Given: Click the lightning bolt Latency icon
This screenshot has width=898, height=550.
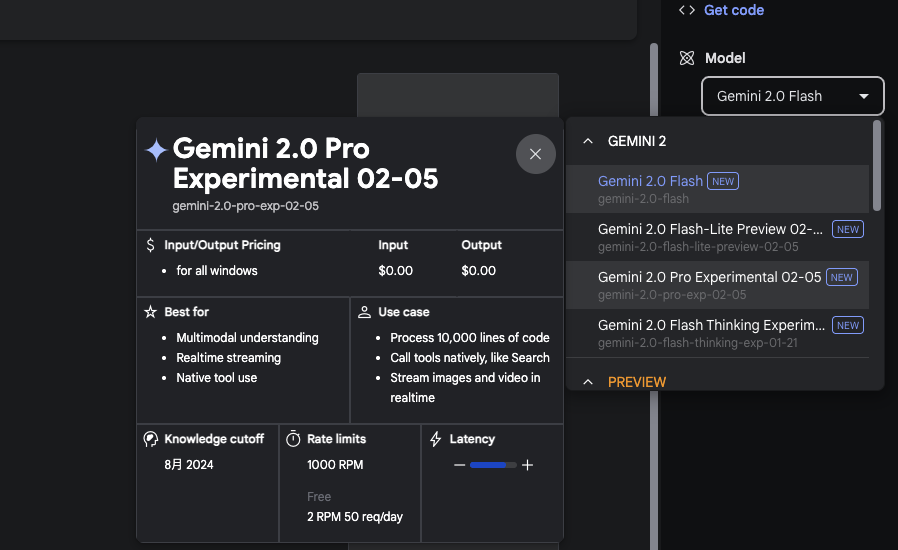Looking at the screenshot, I should pyautogui.click(x=435, y=439).
